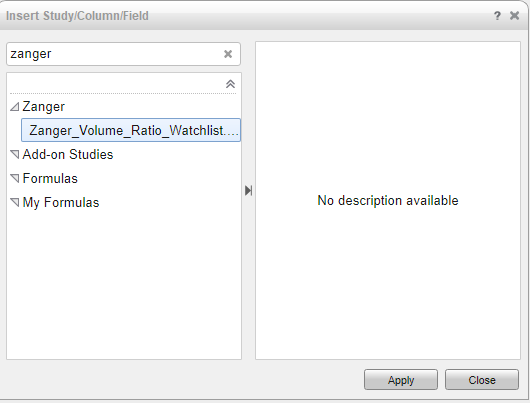This screenshot has width=530, height=403.
Task: Expand the My Formulas triangle
Action: point(15,202)
